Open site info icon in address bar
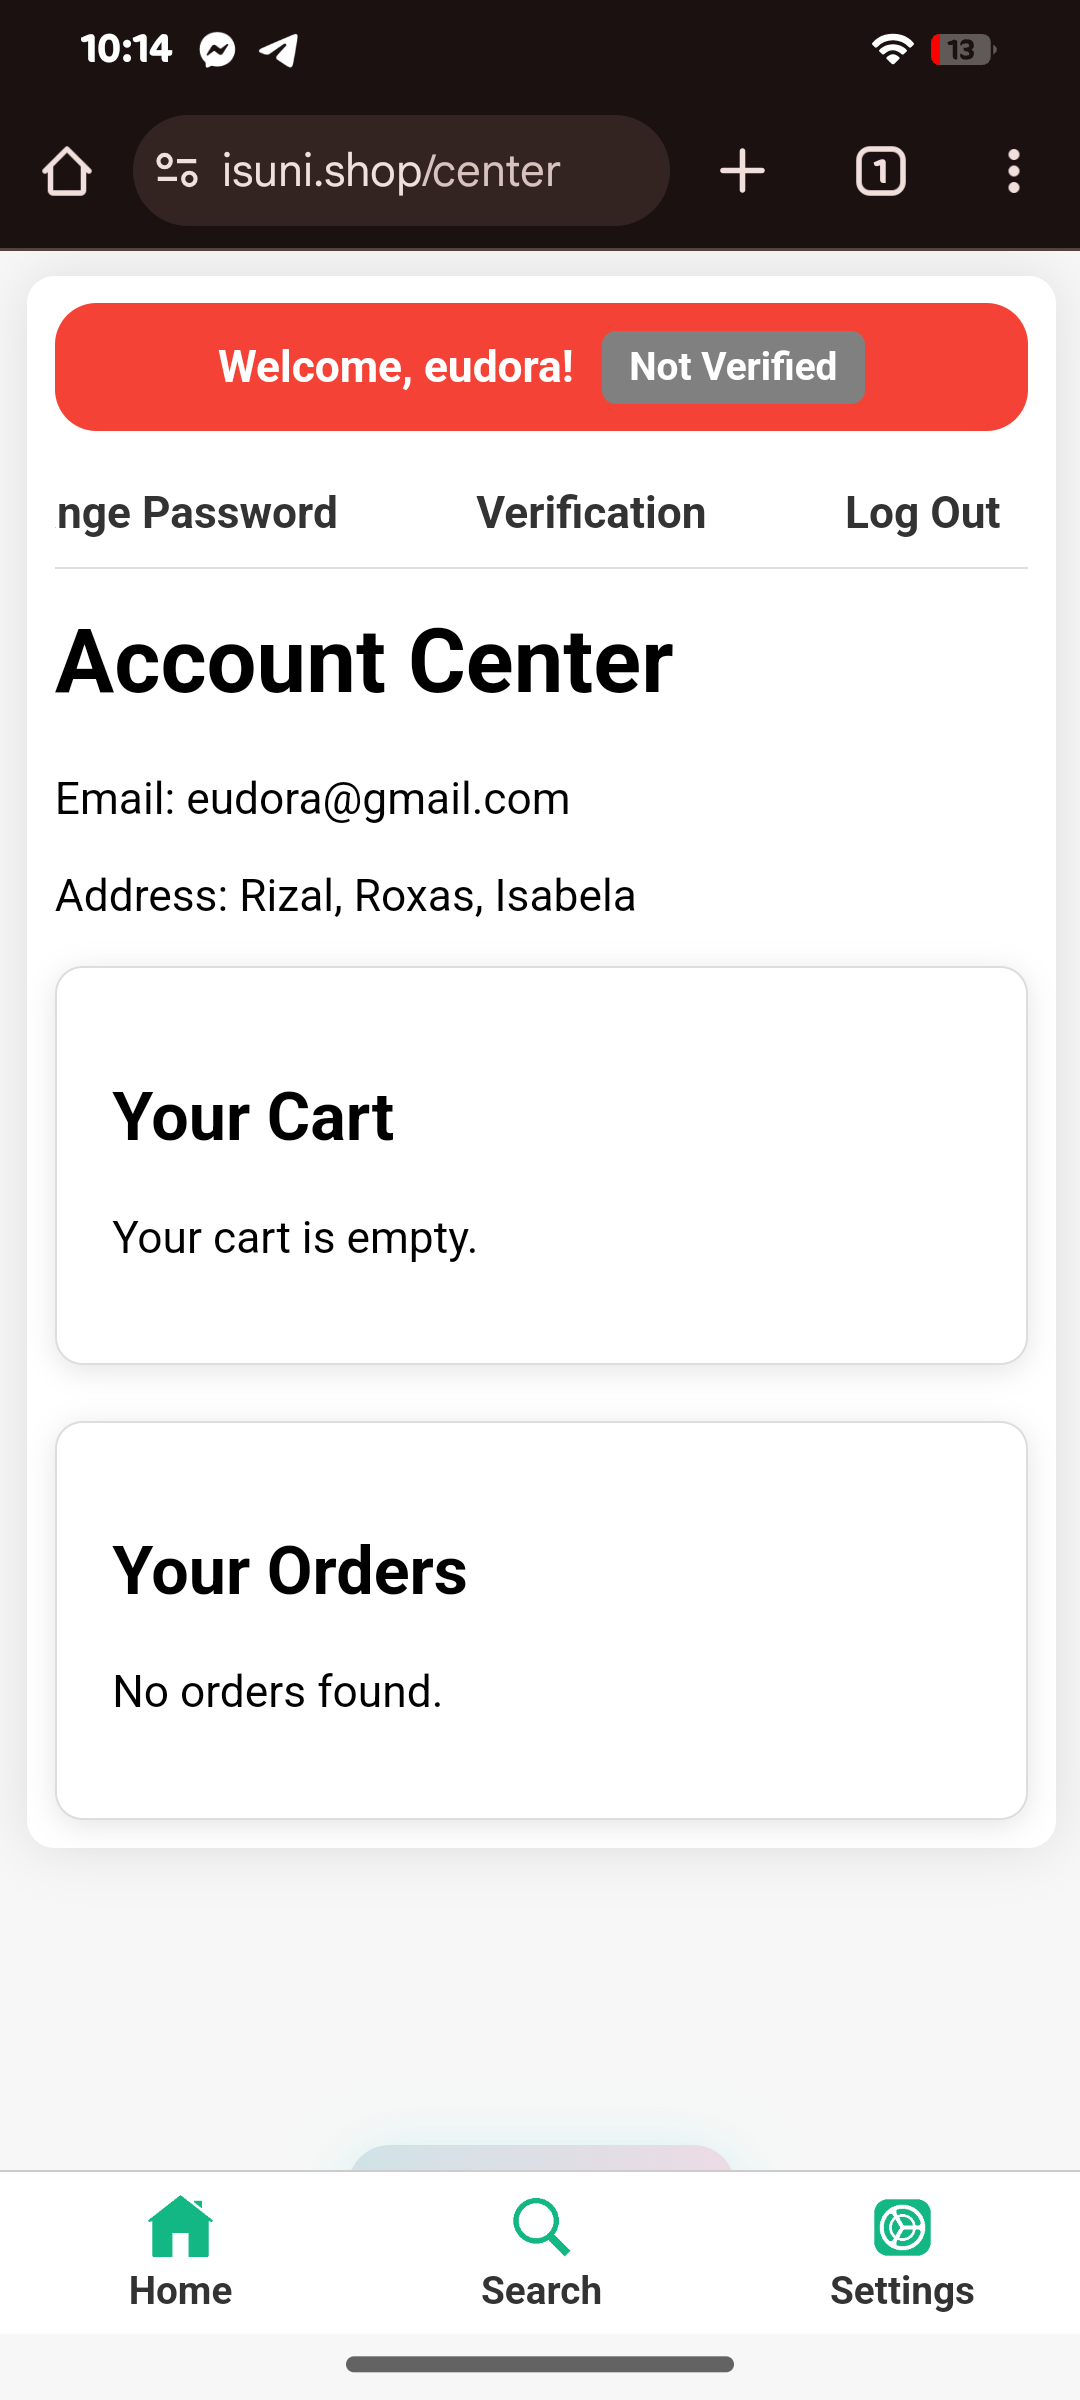1080x2400 pixels. (x=178, y=171)
